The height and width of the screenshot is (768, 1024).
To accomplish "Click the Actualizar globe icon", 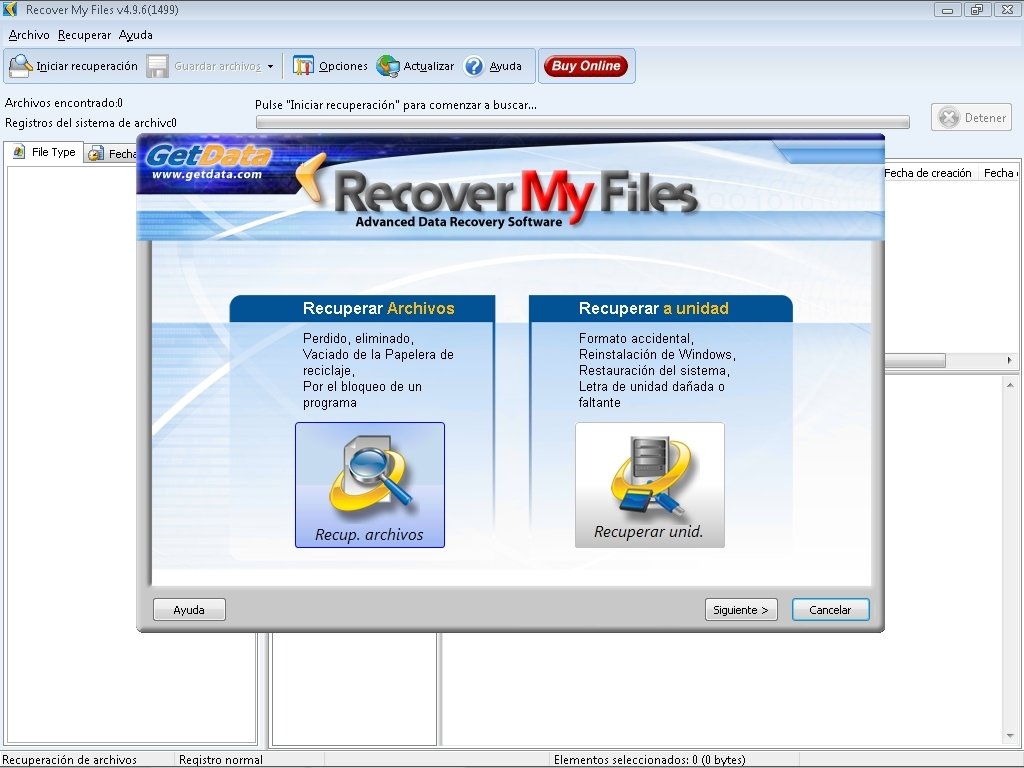I will pos(388,66).
